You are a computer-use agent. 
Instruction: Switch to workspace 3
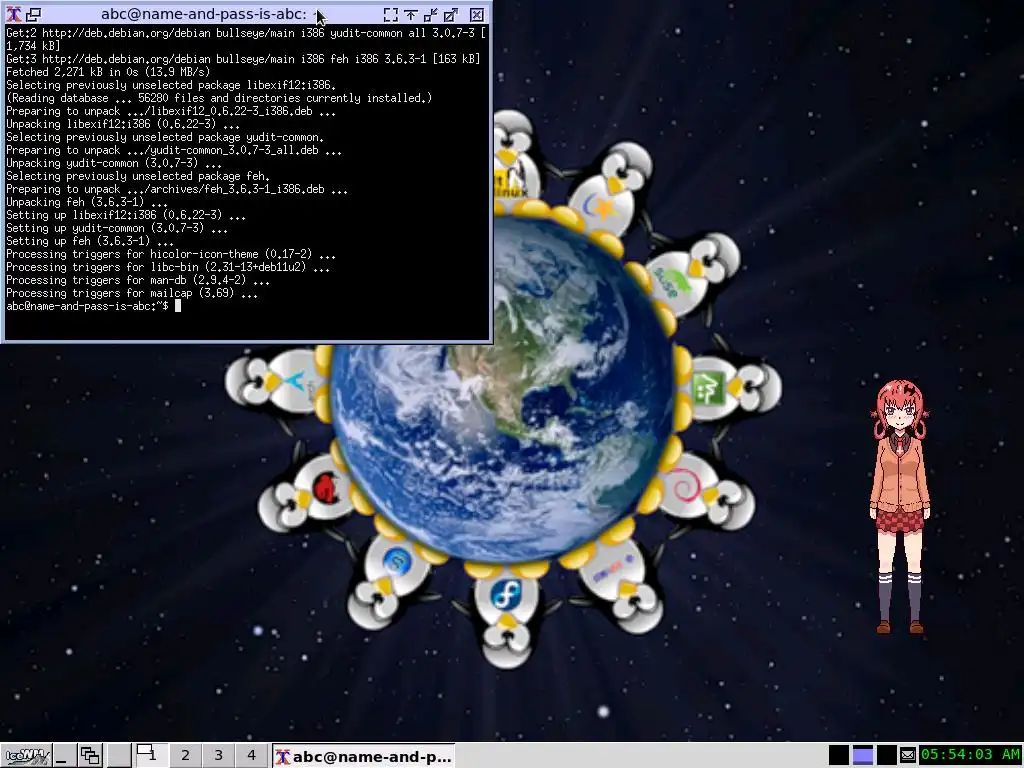pyautogui.click(x=218, y=756)
